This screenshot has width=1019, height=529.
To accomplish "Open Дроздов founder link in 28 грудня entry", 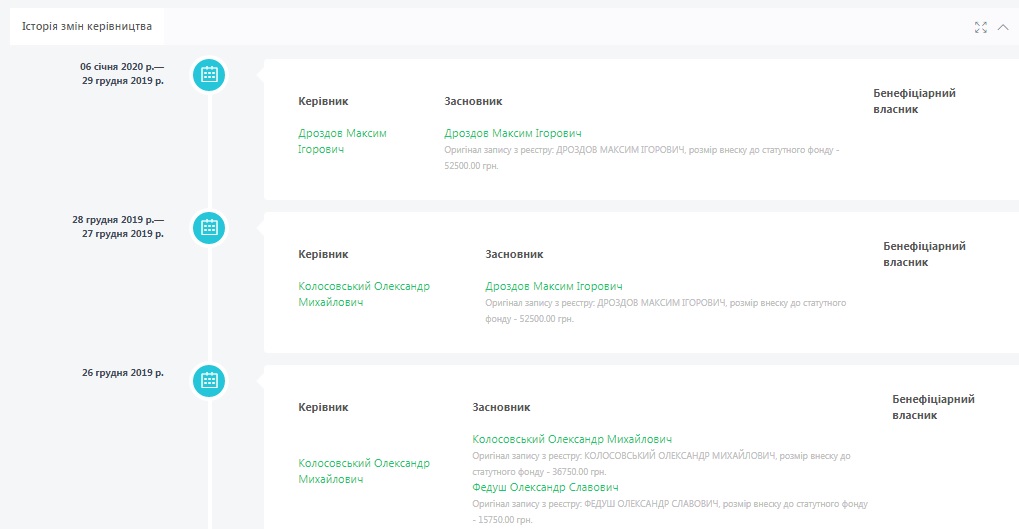I will 553,286.
